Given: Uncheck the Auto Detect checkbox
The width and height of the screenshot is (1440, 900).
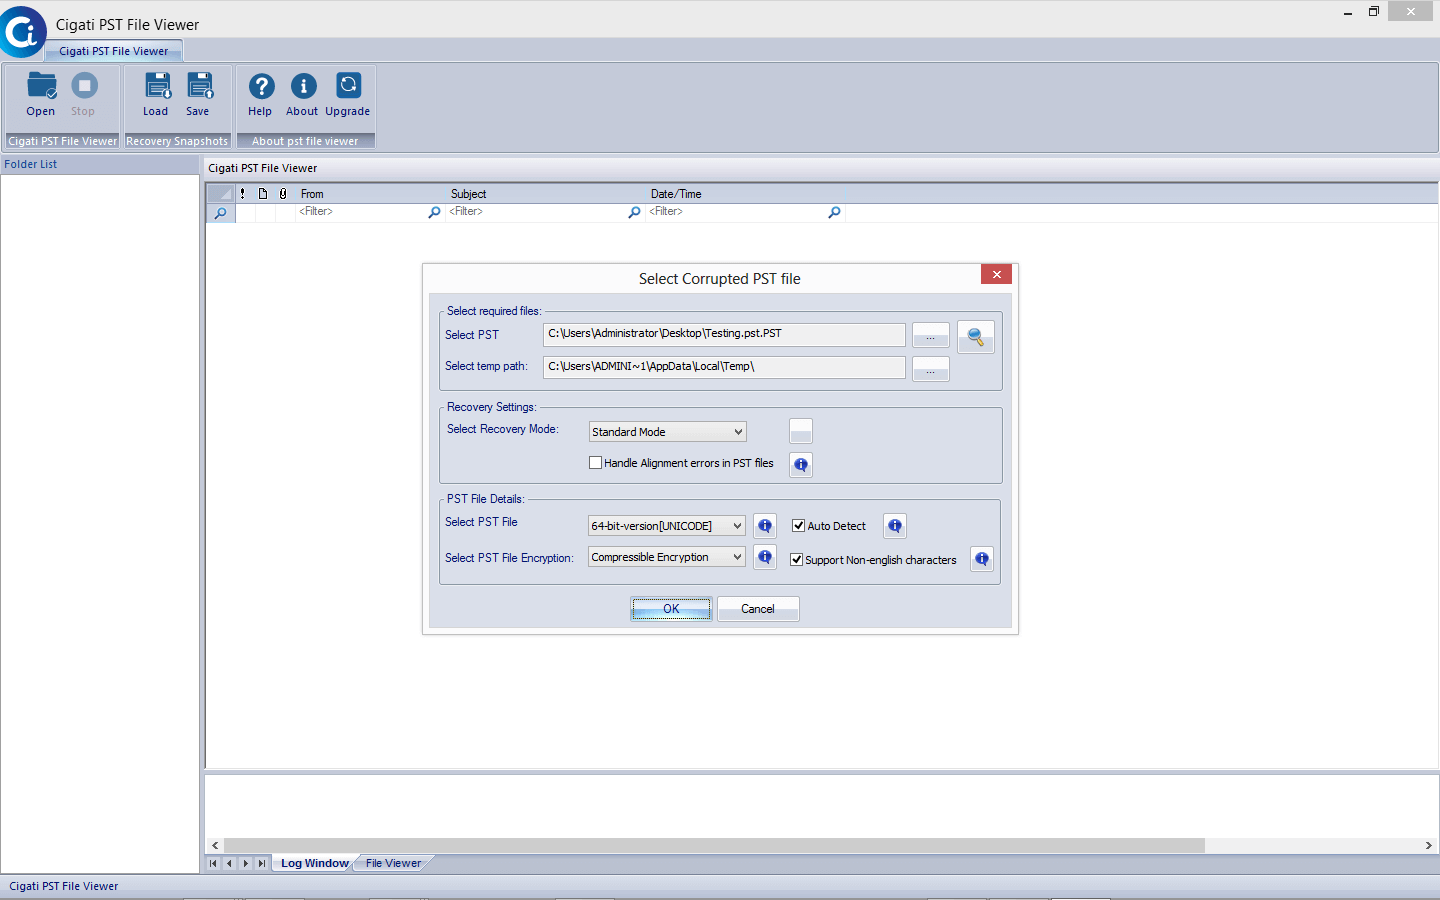Looking at the screenshot, I should coord(799,526).
